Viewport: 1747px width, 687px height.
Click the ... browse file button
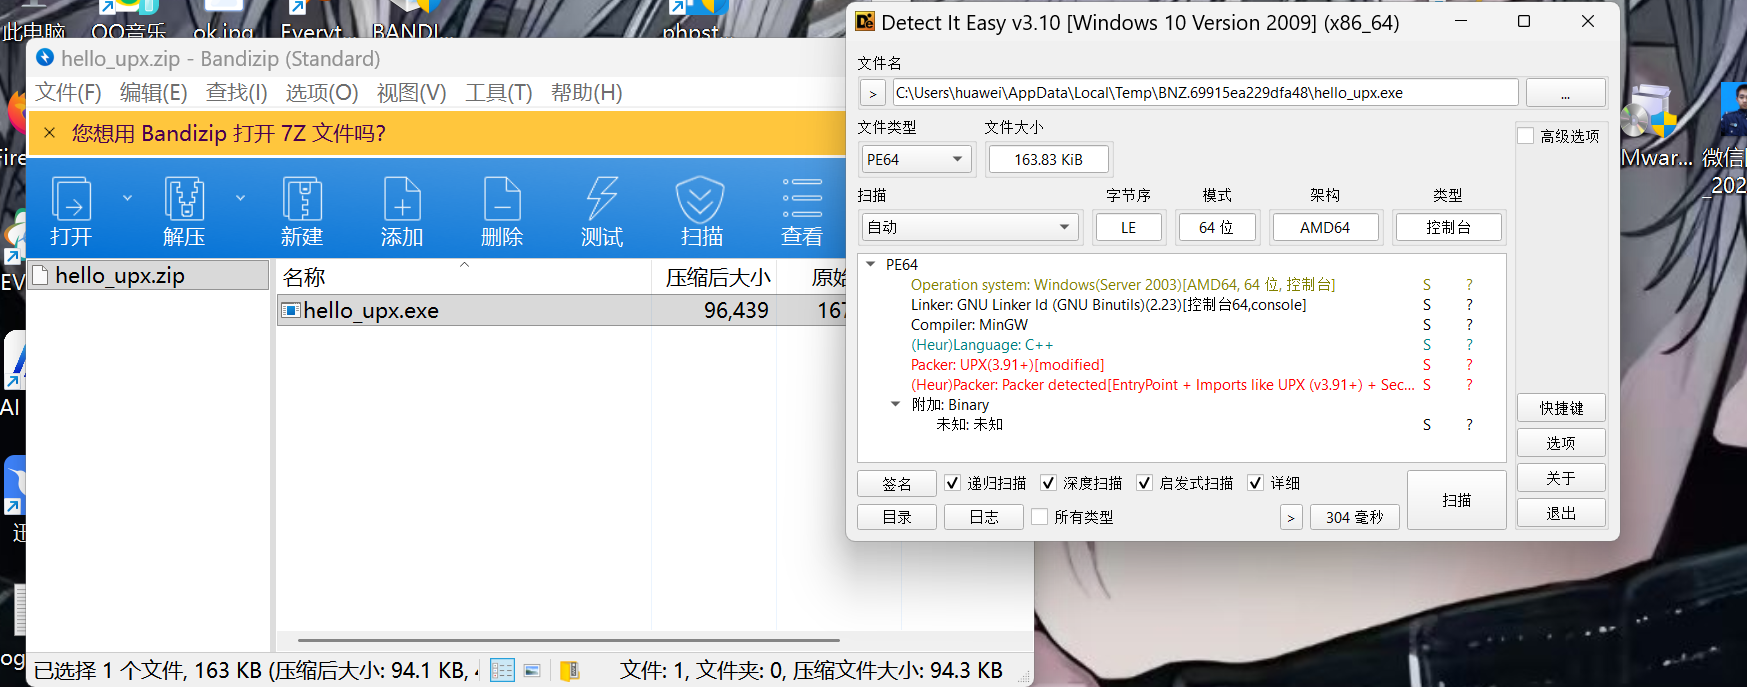pos(1565,93)
